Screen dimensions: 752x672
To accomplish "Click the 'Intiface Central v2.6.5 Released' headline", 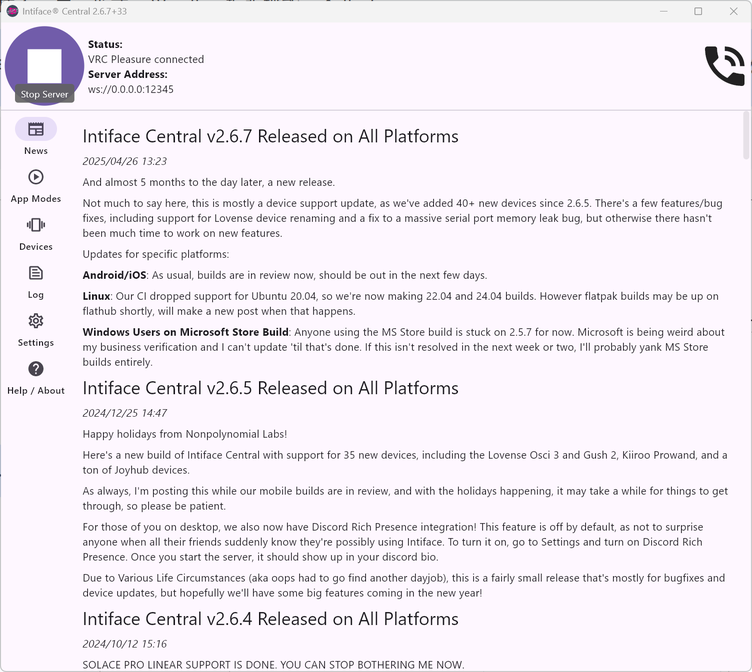I will (x=270, y=388).
